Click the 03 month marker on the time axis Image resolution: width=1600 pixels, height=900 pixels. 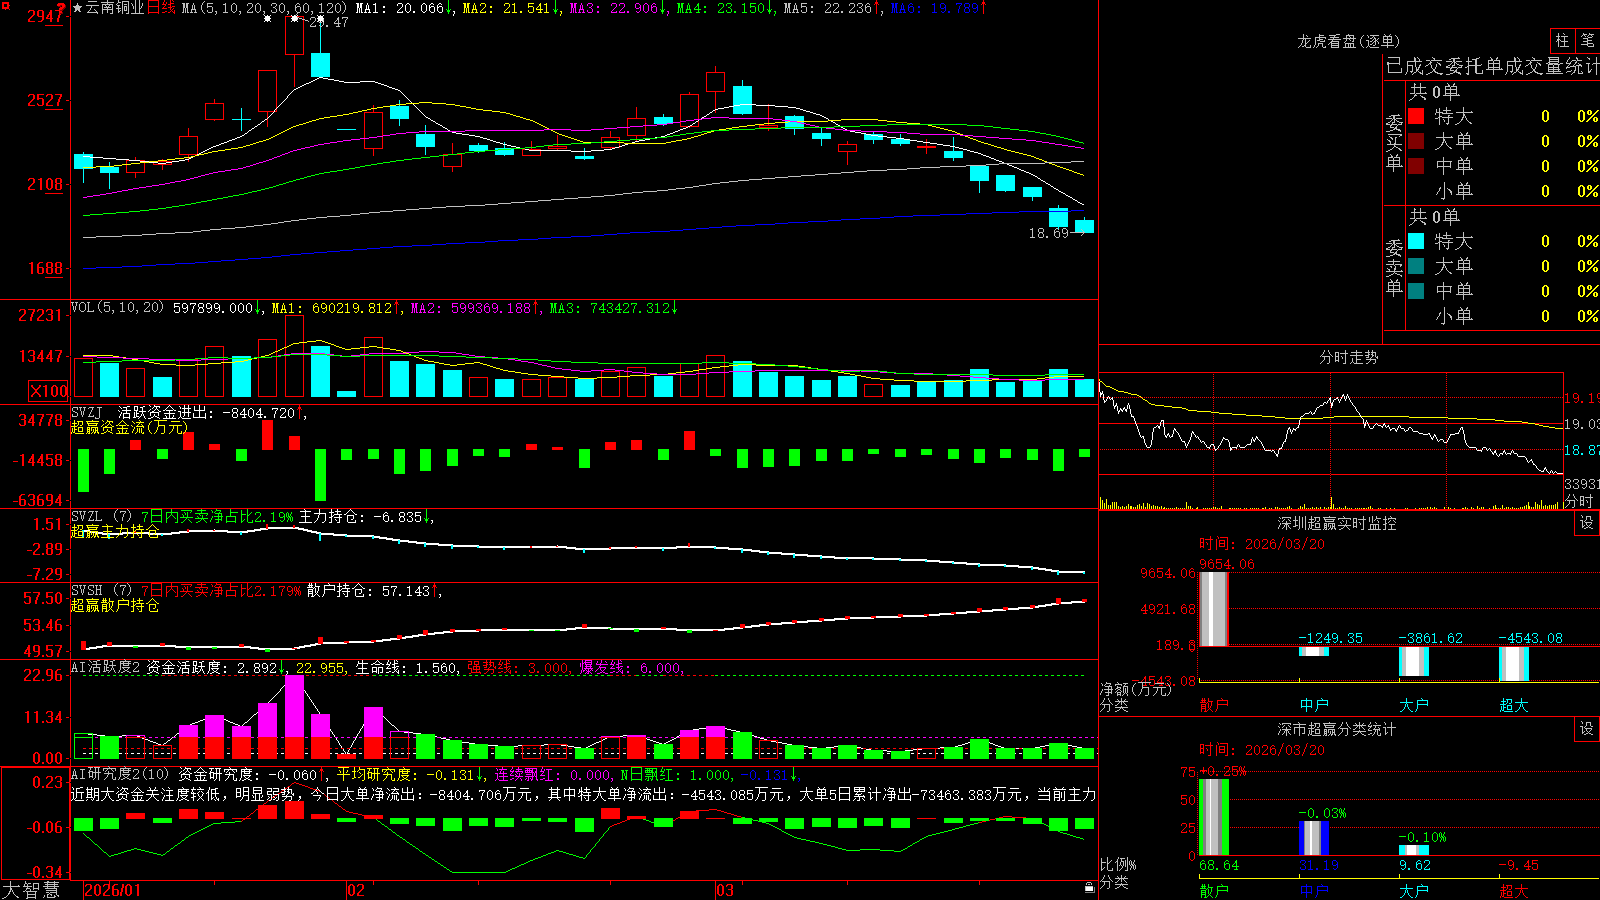(725, 890)
